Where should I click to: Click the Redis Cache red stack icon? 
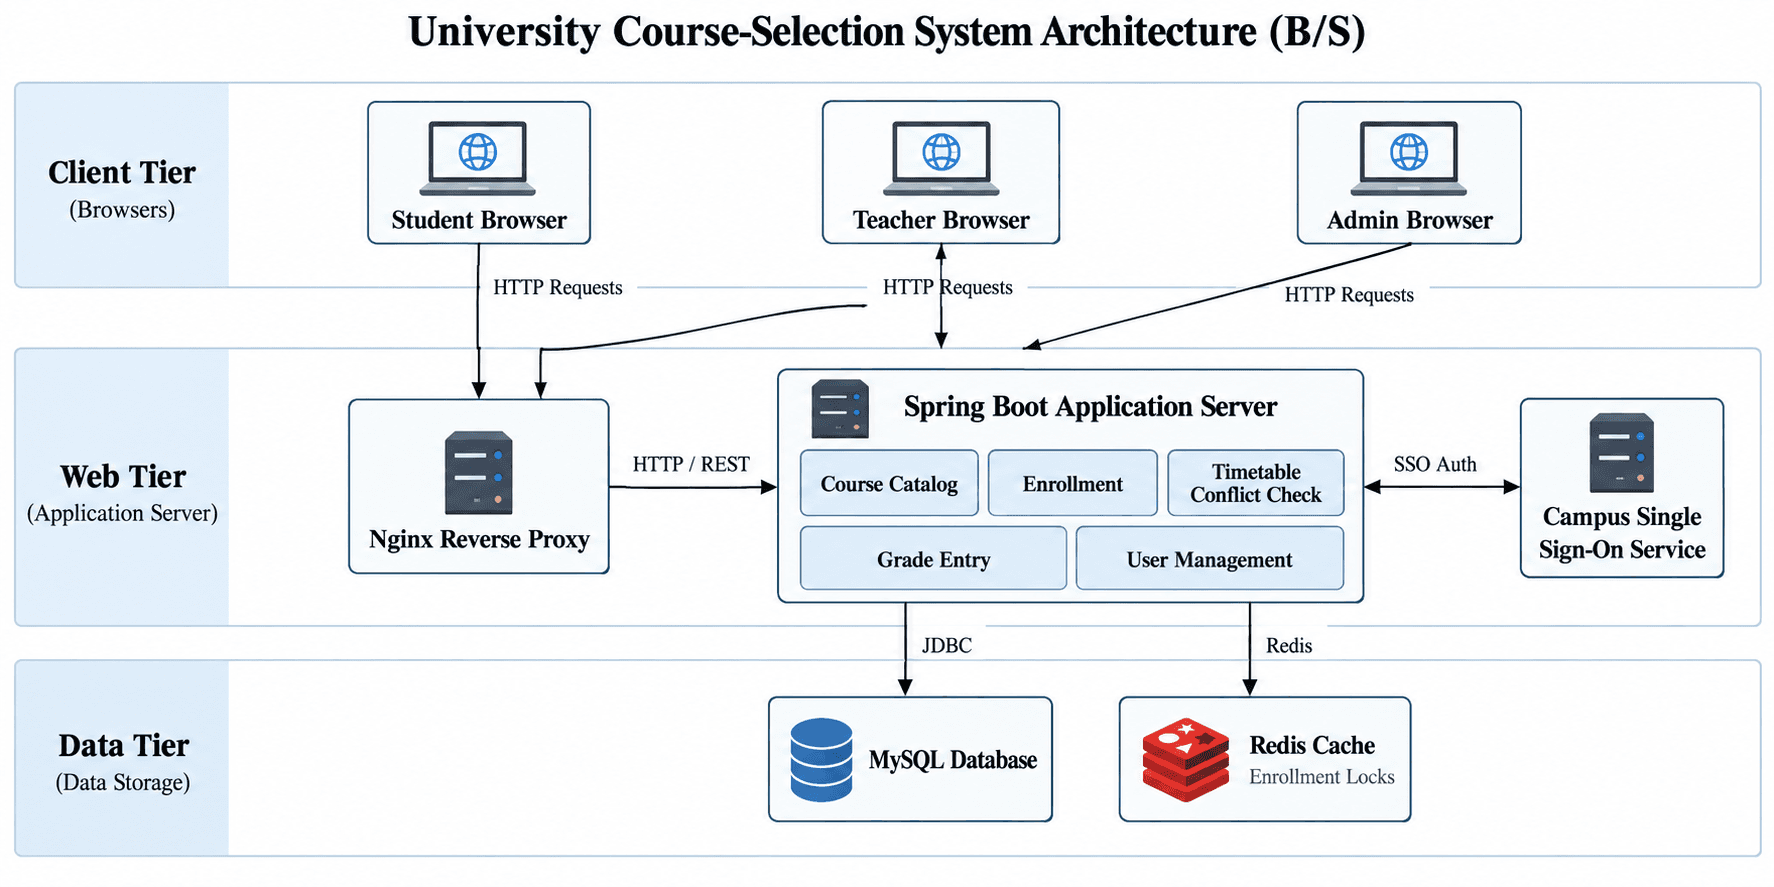[1186, 760]
